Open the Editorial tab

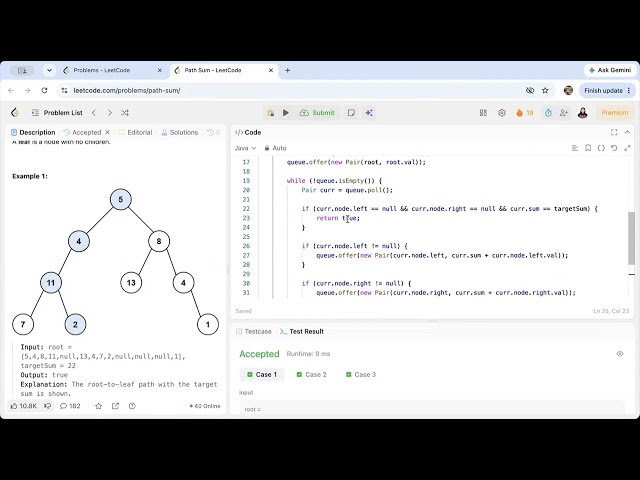[135, 132]
